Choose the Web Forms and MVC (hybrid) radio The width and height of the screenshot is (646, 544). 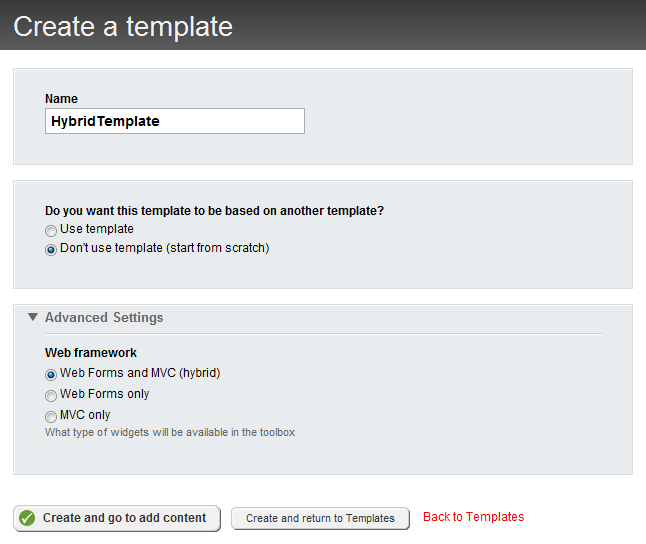[51, 374]
